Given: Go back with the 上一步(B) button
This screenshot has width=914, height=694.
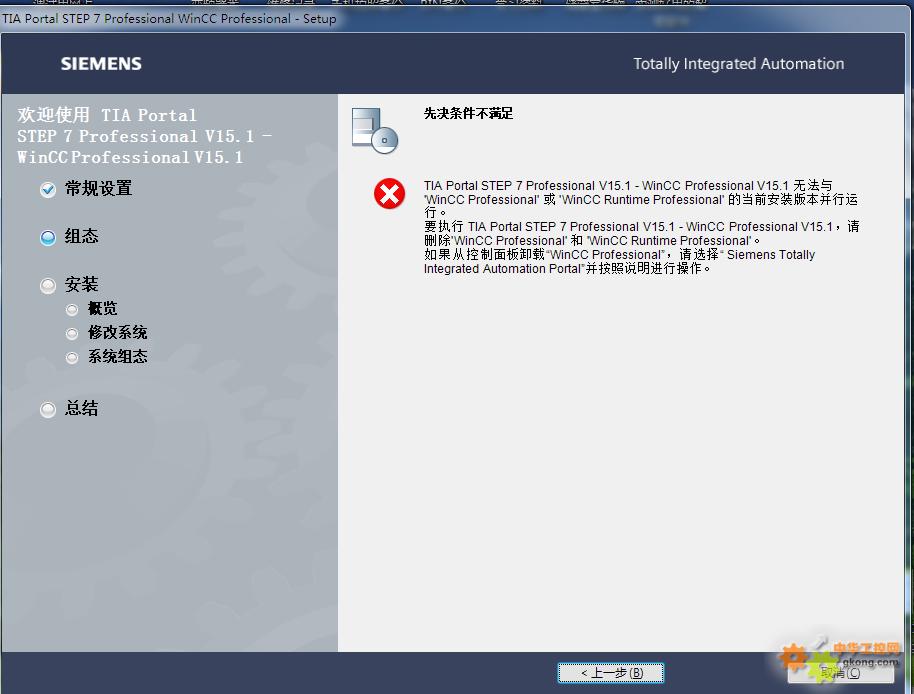Looking at the screenshot, I should [611, 673].
